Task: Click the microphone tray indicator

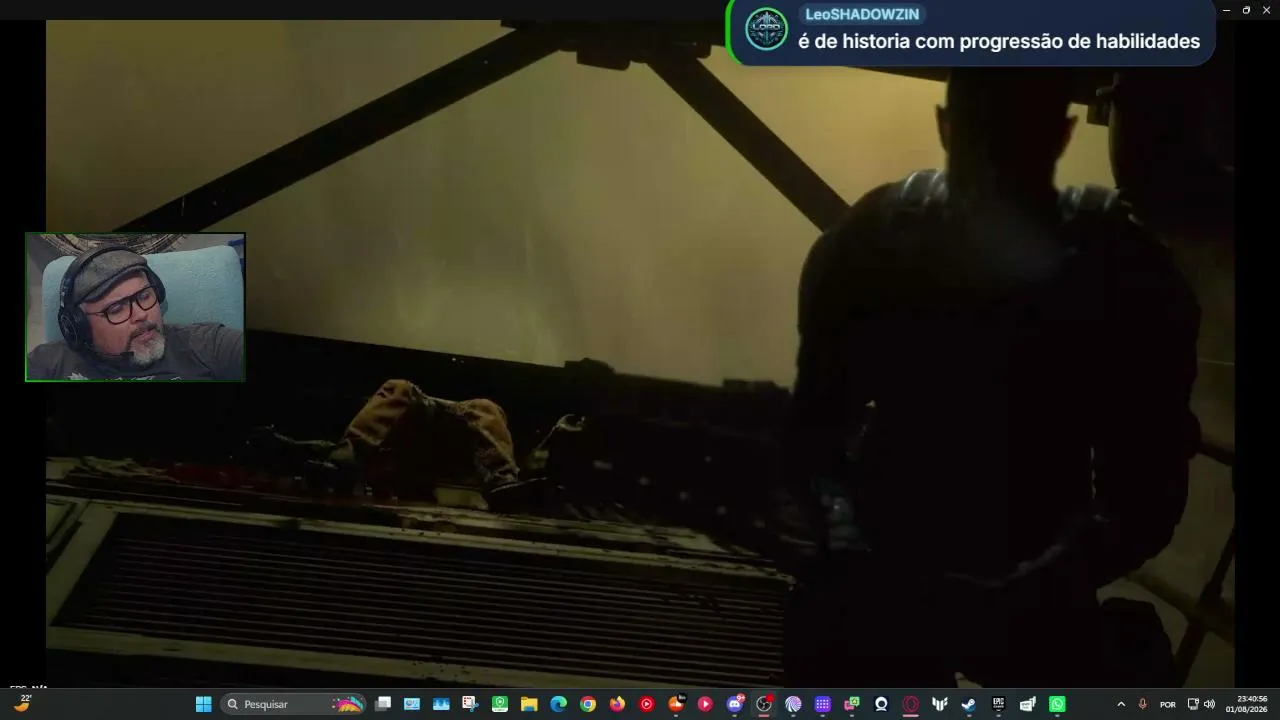Action: (x=1142, y=704)
